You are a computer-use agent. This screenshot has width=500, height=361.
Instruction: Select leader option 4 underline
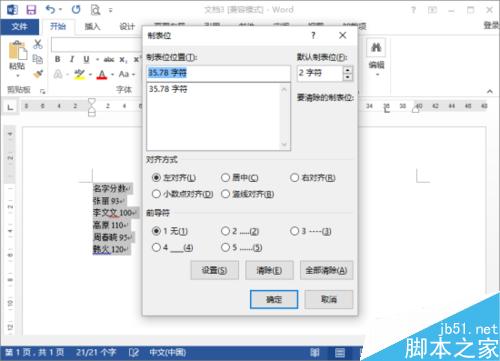click(156, 247)
